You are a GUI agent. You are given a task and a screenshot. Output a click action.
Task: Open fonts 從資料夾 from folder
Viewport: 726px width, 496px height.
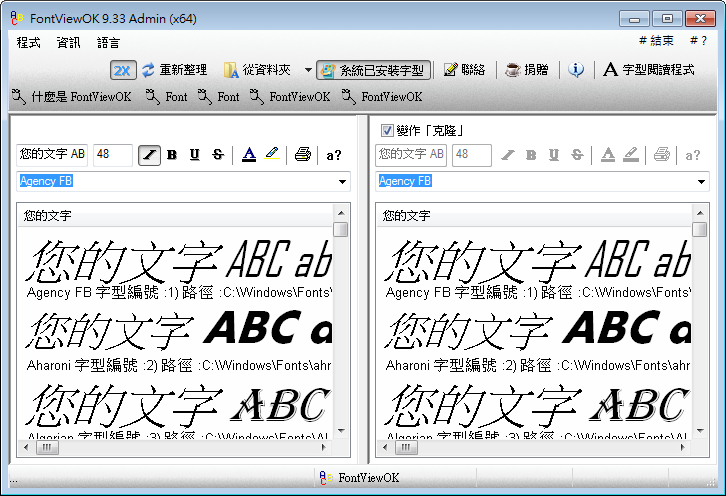click(x=257, y=70)
